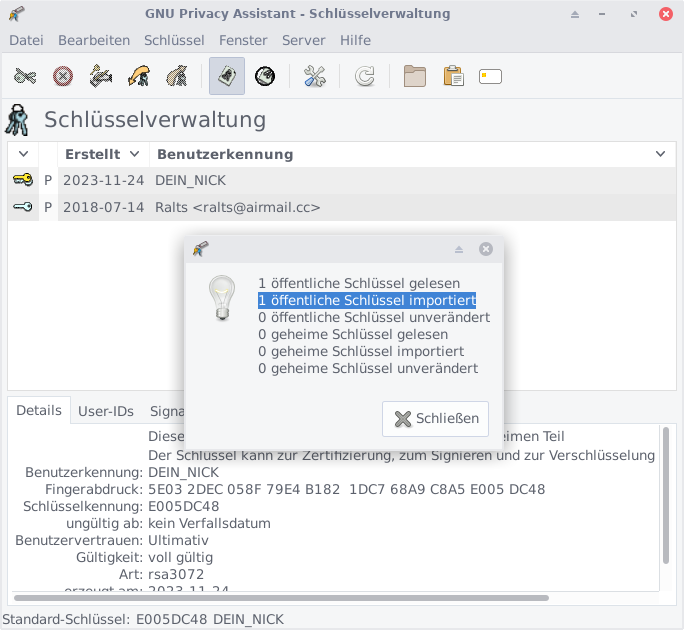Switch to the brief key list view
The image size is (684, 630).
pos(227,76)
